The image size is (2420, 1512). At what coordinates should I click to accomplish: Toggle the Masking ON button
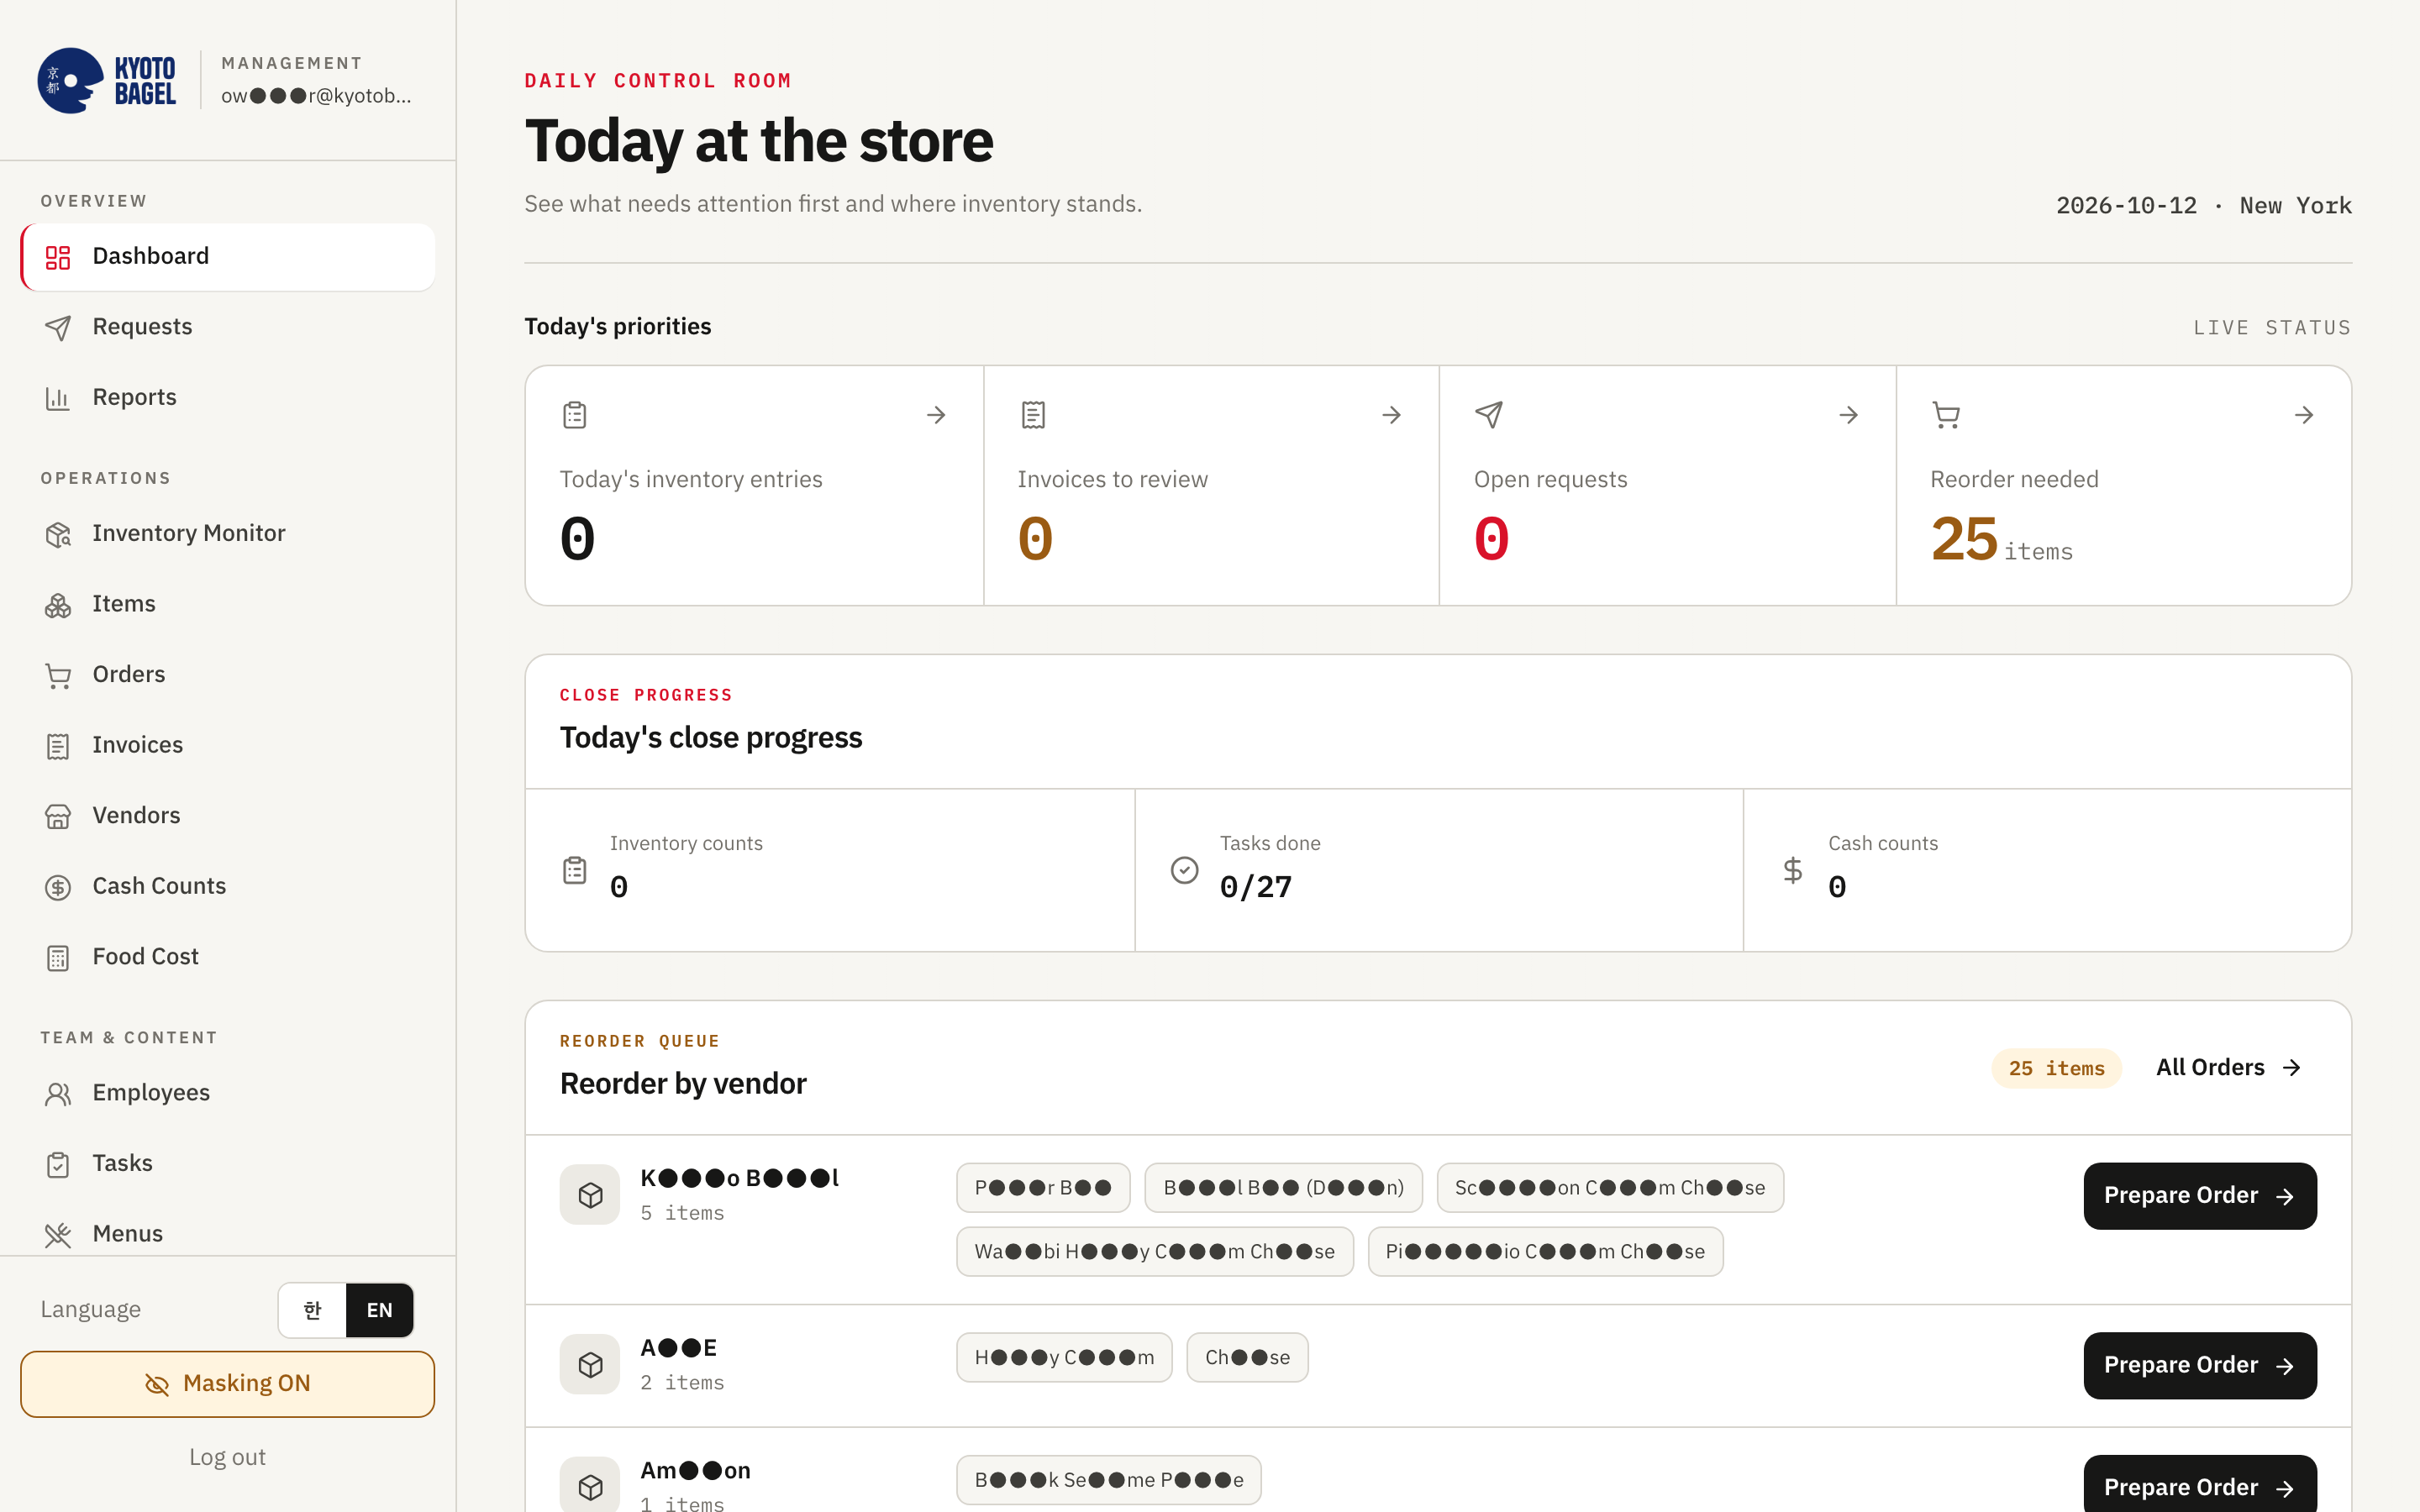click(x=228, y=1384)
